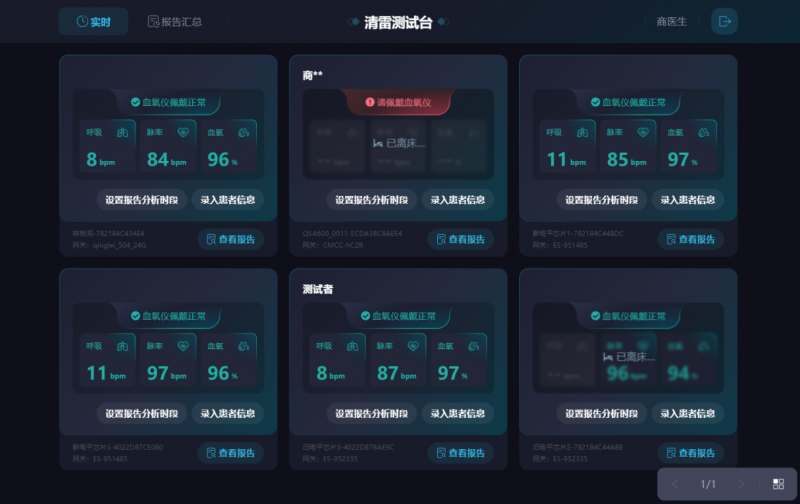This screenshot has height=504, width=800.
Task: Open 查看报告 for the 旧电平芯片2 device
Action: pyautogui.click(x=690, y=453)
